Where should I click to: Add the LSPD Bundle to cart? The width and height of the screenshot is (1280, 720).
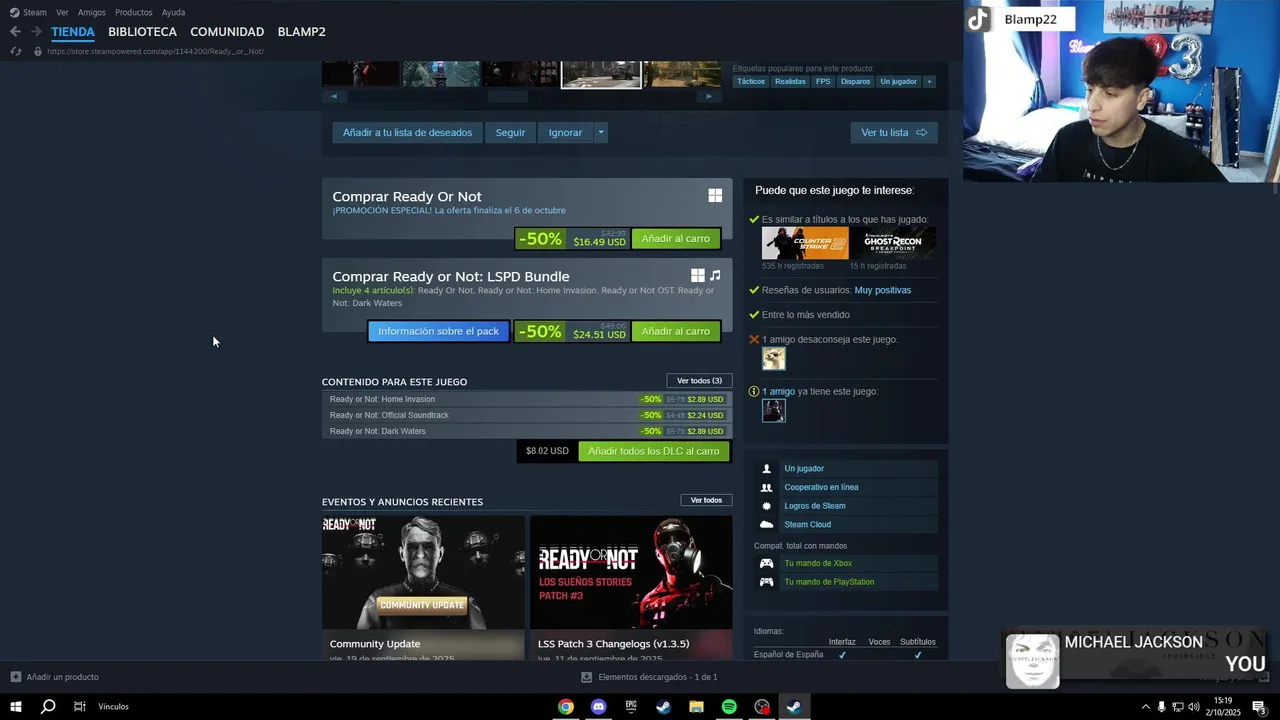pyautogui.click(x=676, y=331)
